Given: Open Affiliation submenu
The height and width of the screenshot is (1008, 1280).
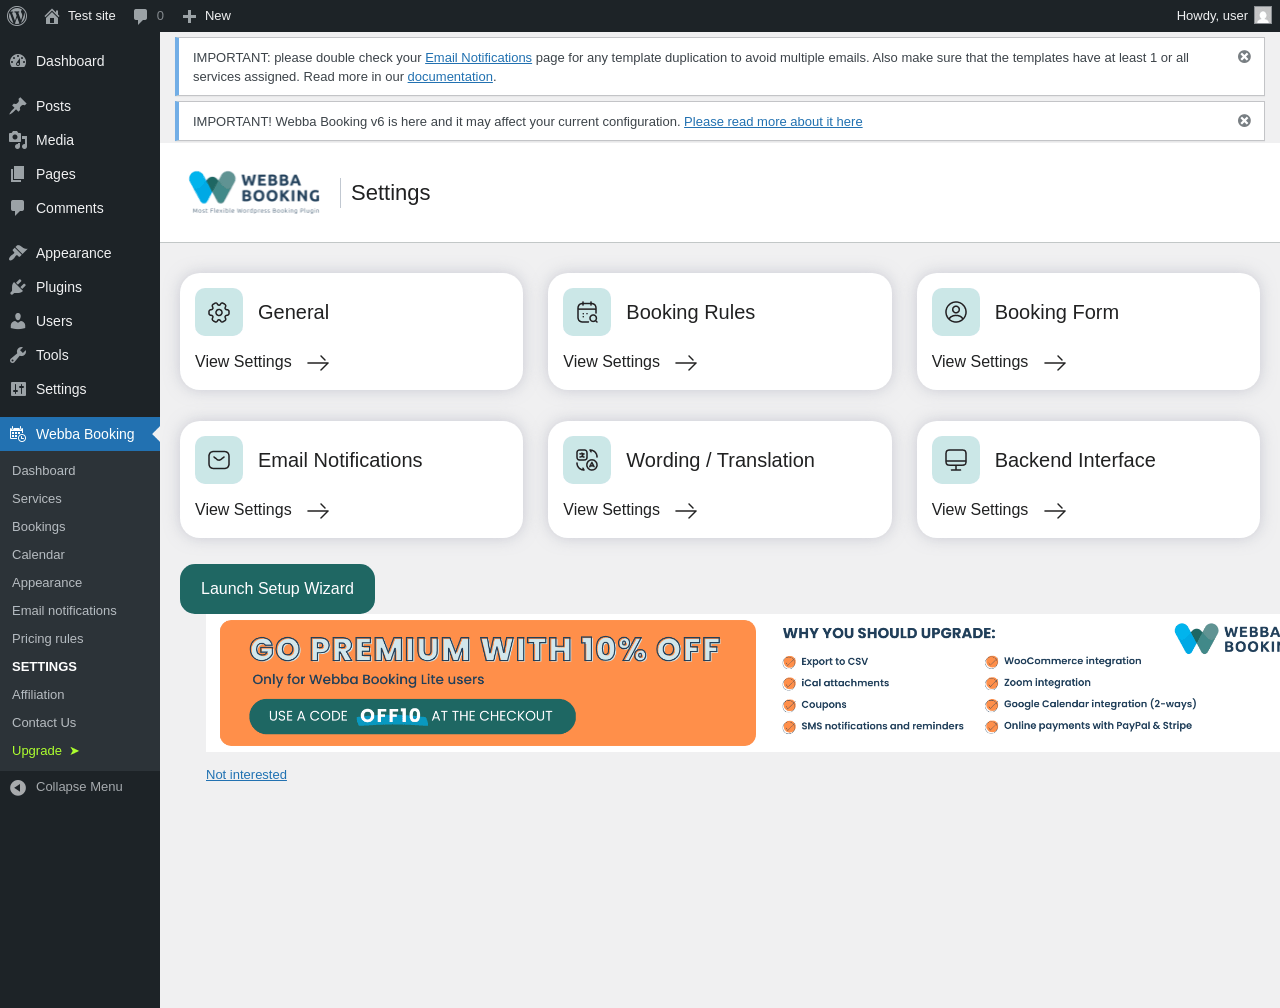Looking at the screenshot, I should point(80,694).
